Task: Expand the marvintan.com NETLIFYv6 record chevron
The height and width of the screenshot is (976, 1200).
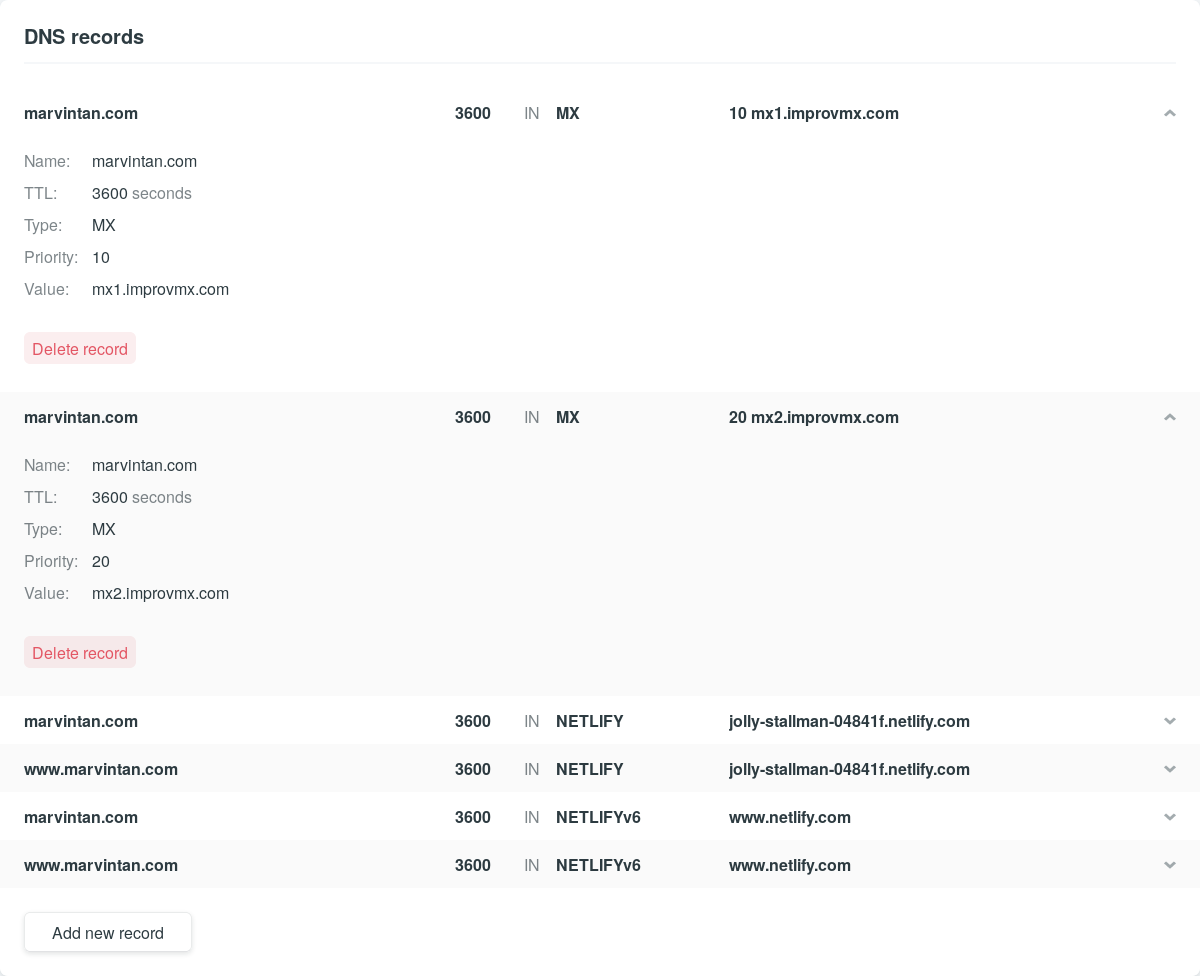Action: 1169,818
